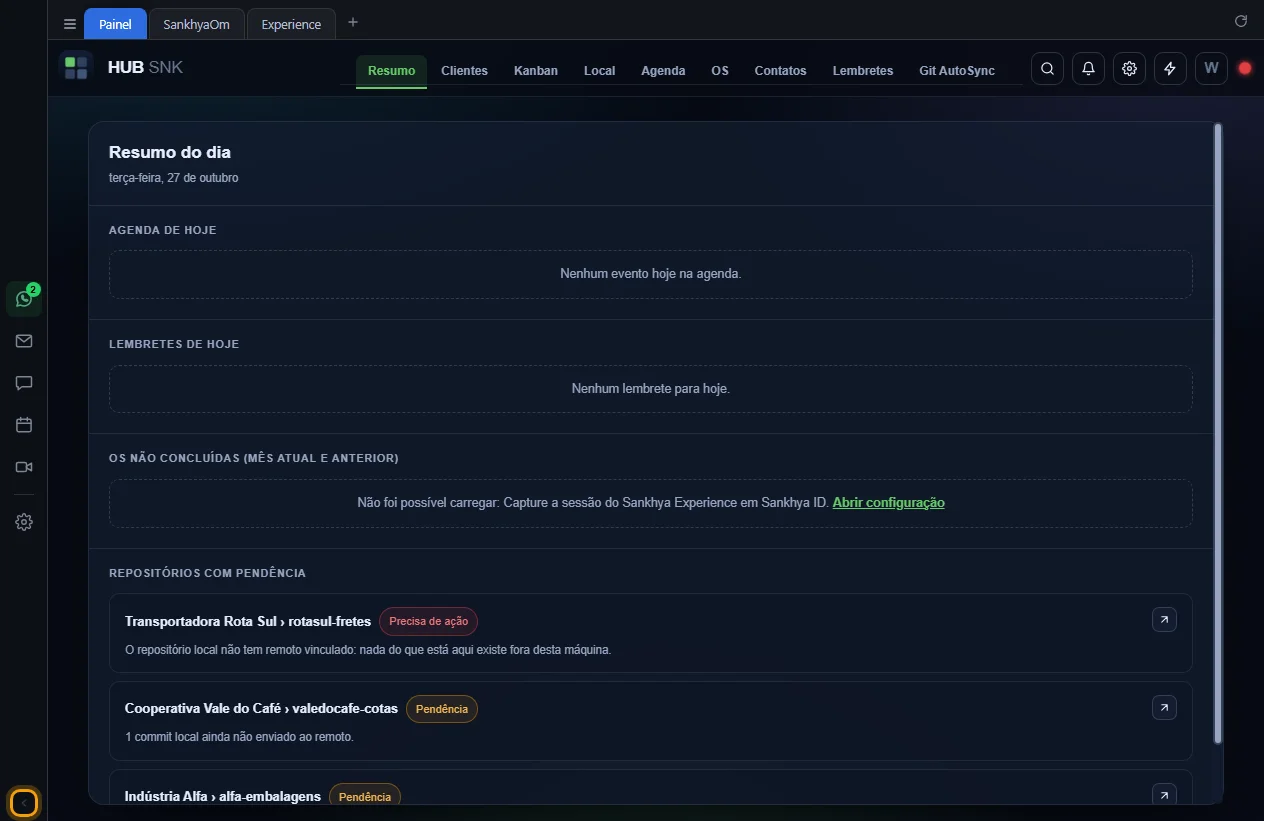Screen dimensions: 1264x821
Task: Open WhatsApp from the left sidebar
Action: (24, 298)
